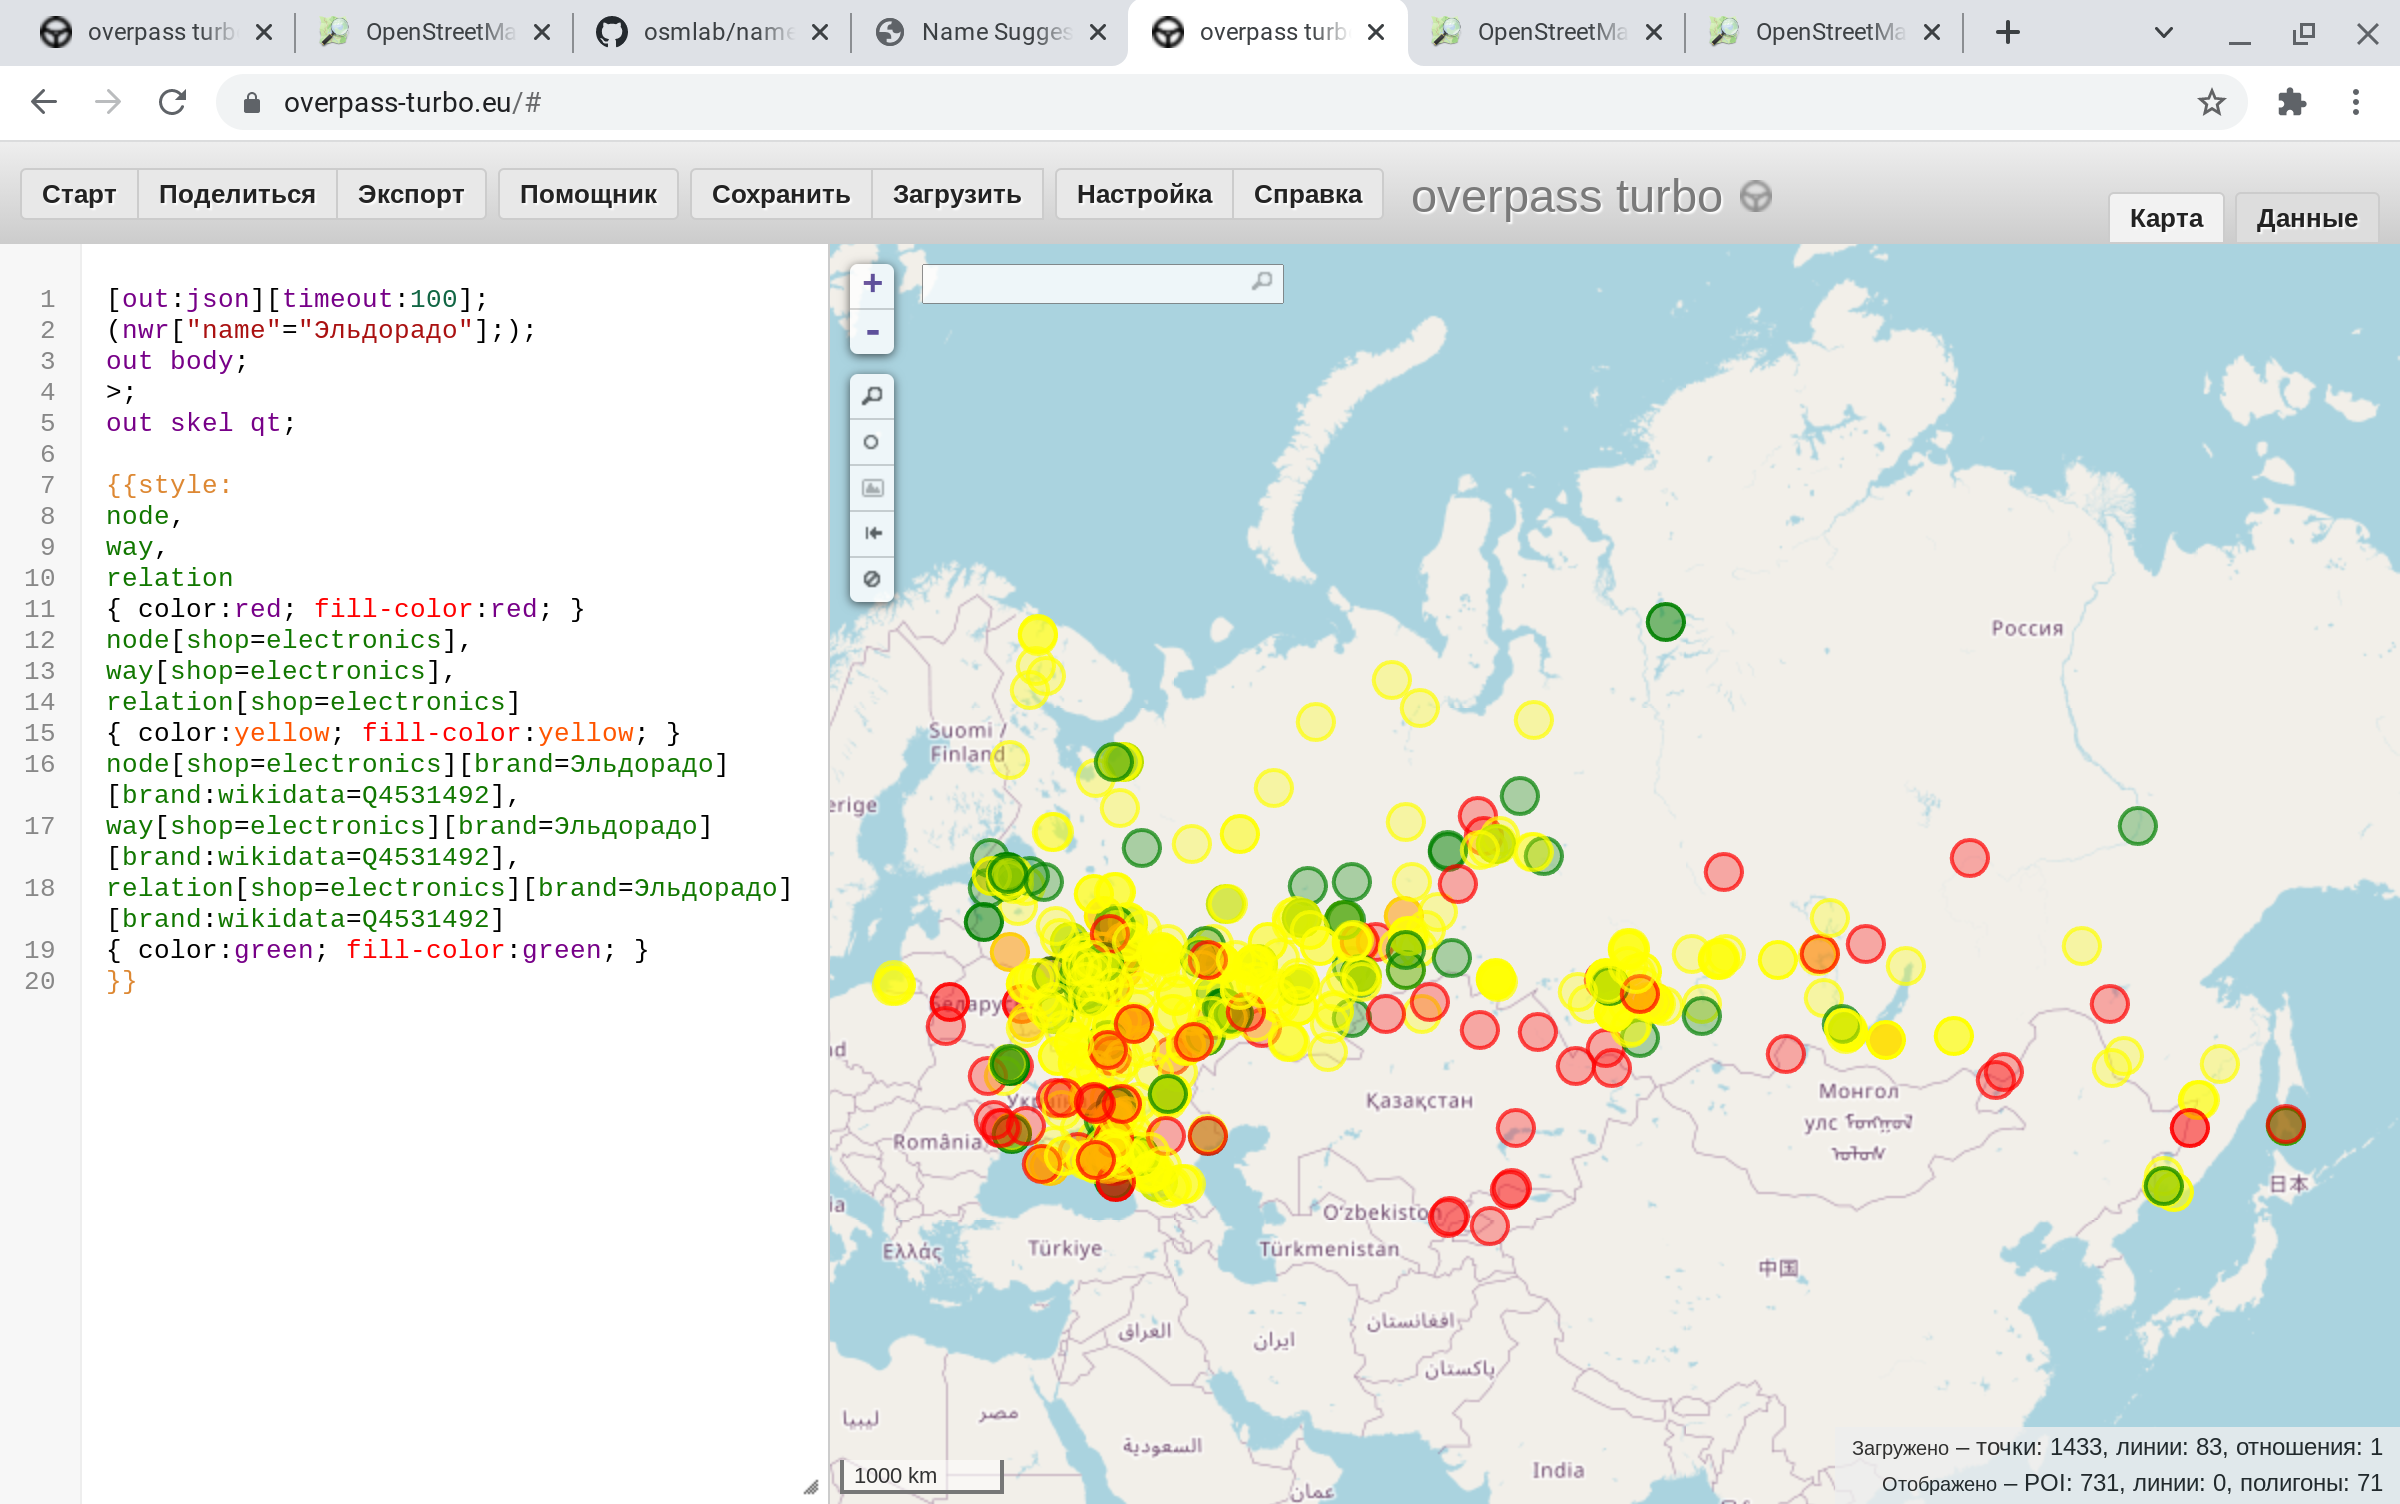
Task: Click the {{style: line in the editor
Action: pos(169,485)
